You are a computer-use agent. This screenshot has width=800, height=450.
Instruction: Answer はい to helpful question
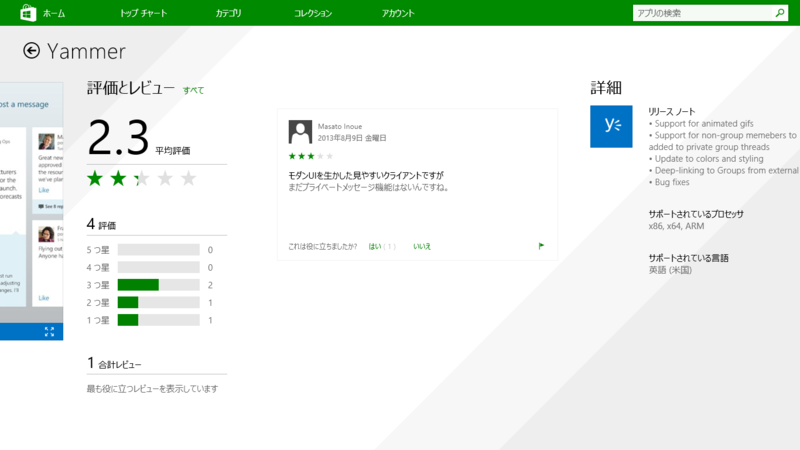(x=375, y=246)
